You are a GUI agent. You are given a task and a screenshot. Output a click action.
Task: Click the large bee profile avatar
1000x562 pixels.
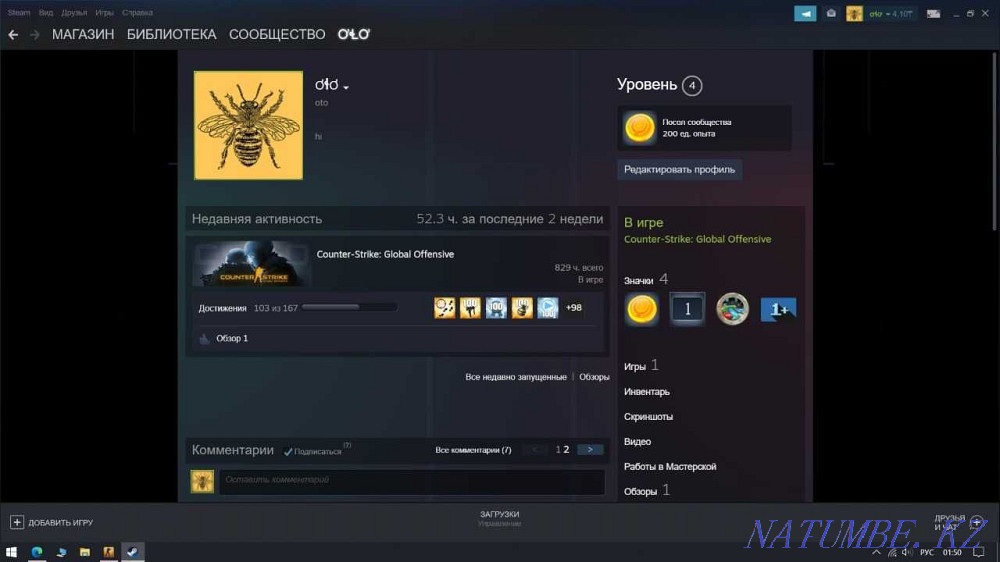(248, 125)
